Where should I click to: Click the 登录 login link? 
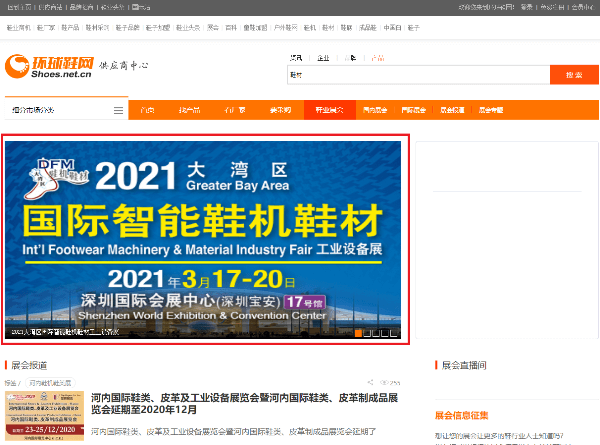[x=527, y=7]
